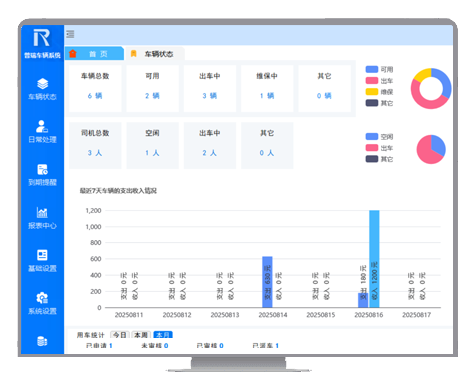The image size is (475, 390).
Task: Toggle 可用 legend swatch in vehicle chart
Action: point(372,69)
